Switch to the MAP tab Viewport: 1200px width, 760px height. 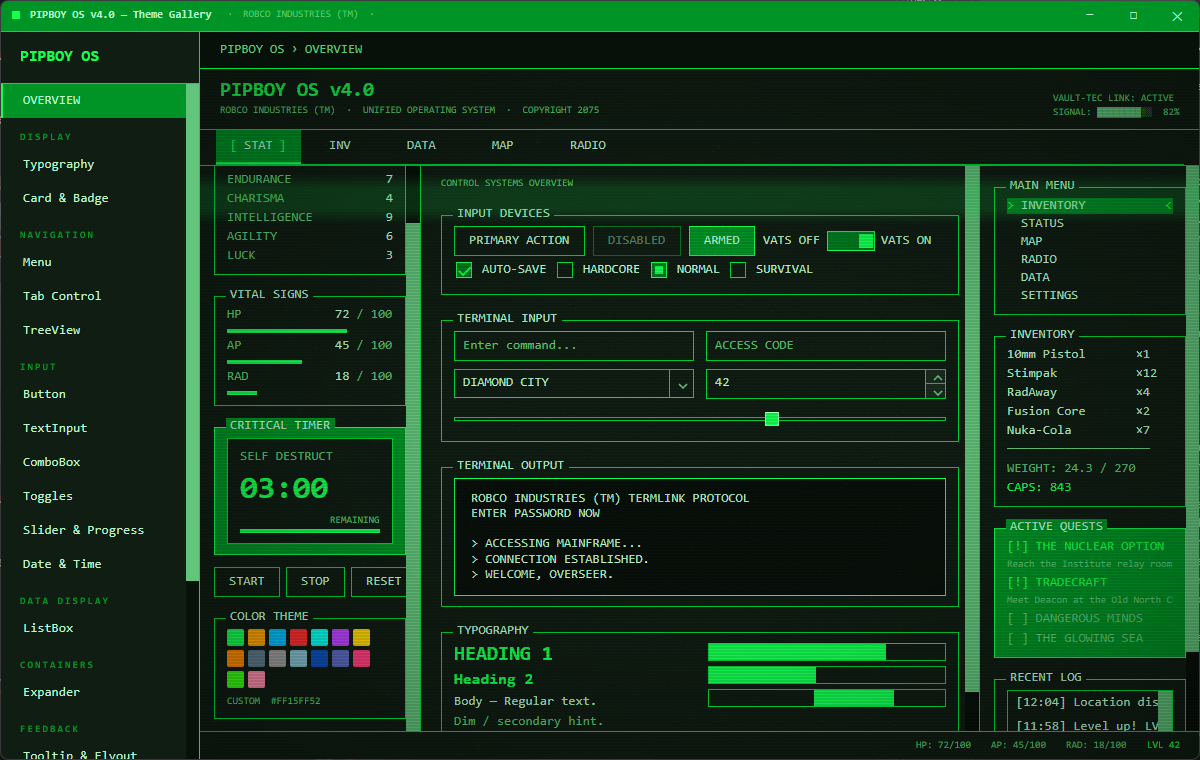502,146
